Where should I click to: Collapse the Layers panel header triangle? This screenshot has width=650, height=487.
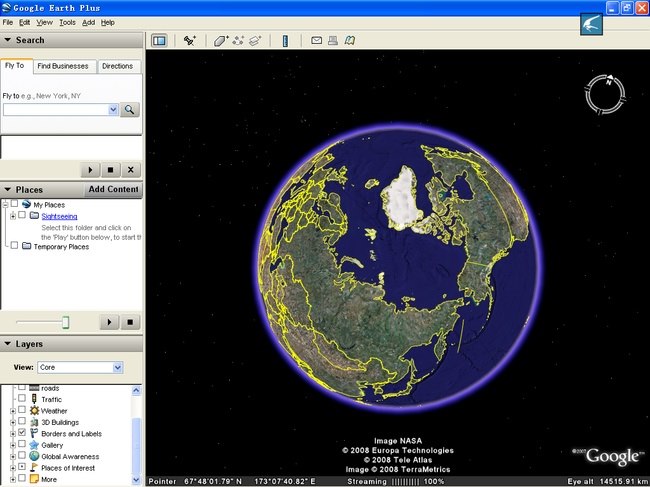point(7,344)
